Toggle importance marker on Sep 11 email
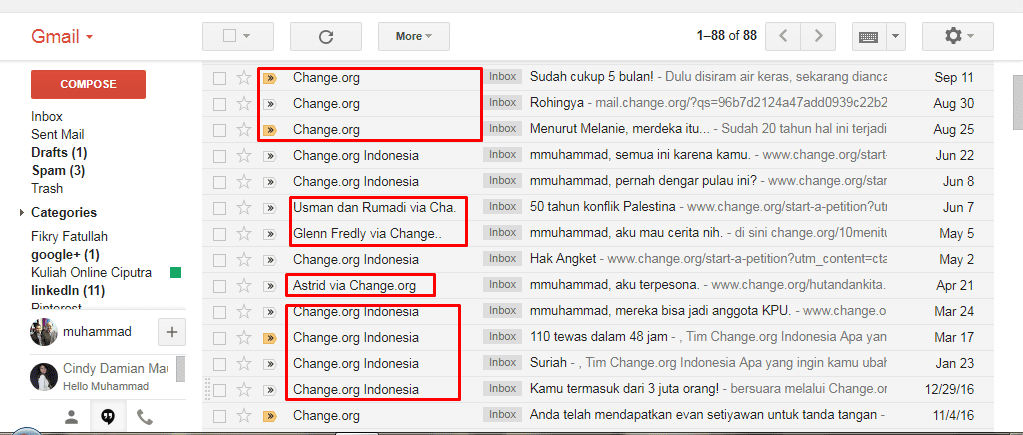This screenshot has height=435, width=1023. click(x=269, y=78)
